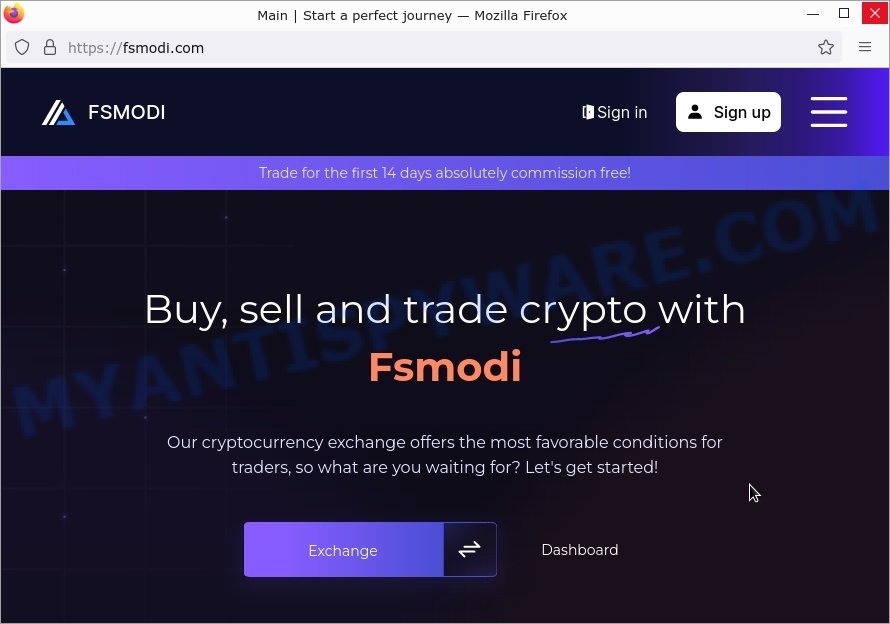Image resolution: width=890 pixels, height=624 pixels.
Task: Click the Exchange button
Action: coord(343,550)
